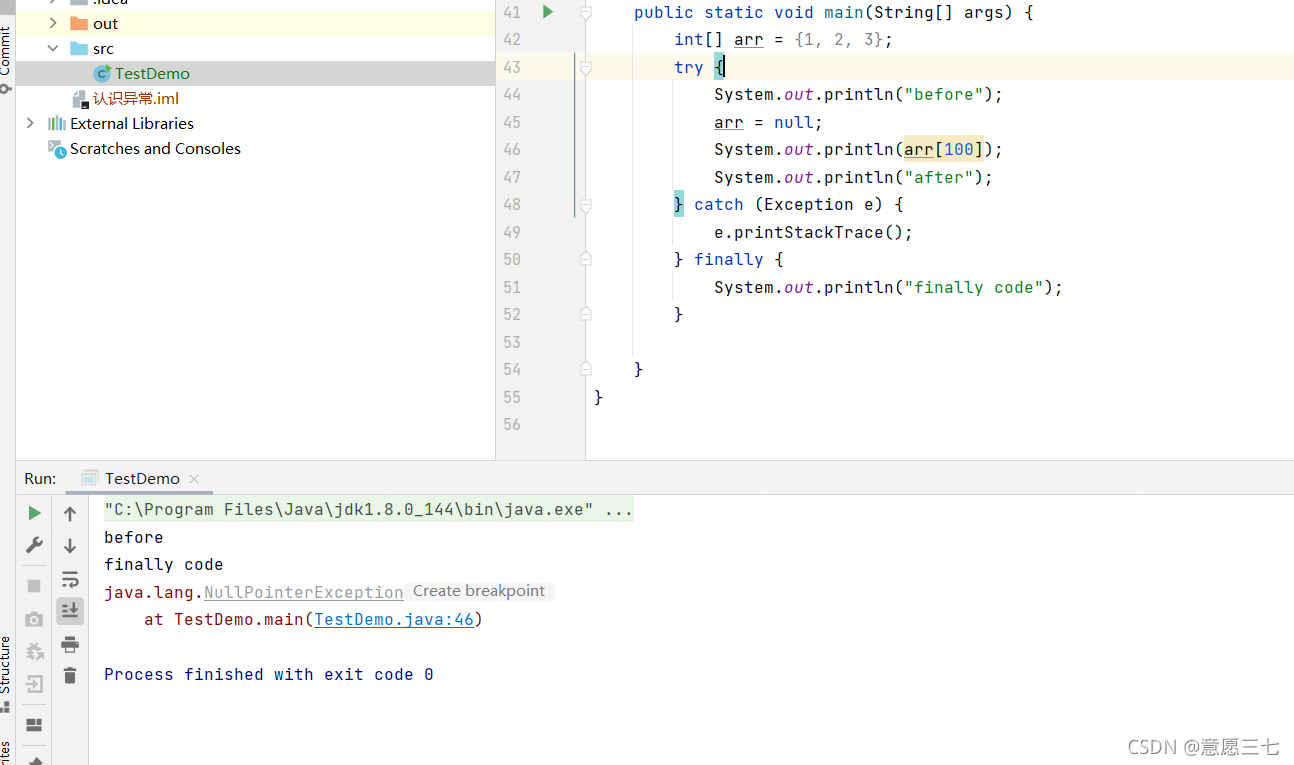The image size is (1294, 765).
Task: Click line number 46 in the gutter
Action: point(512,149)
